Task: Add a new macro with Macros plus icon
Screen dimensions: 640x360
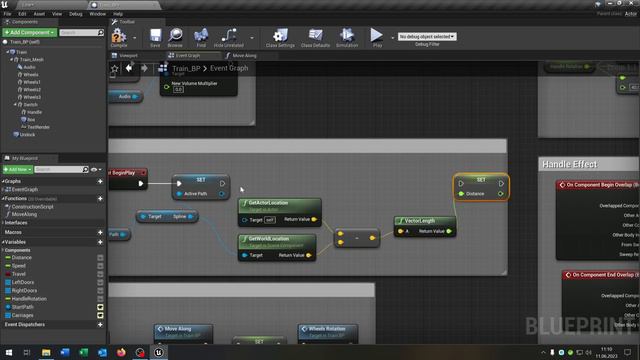Action: [100, 232]
